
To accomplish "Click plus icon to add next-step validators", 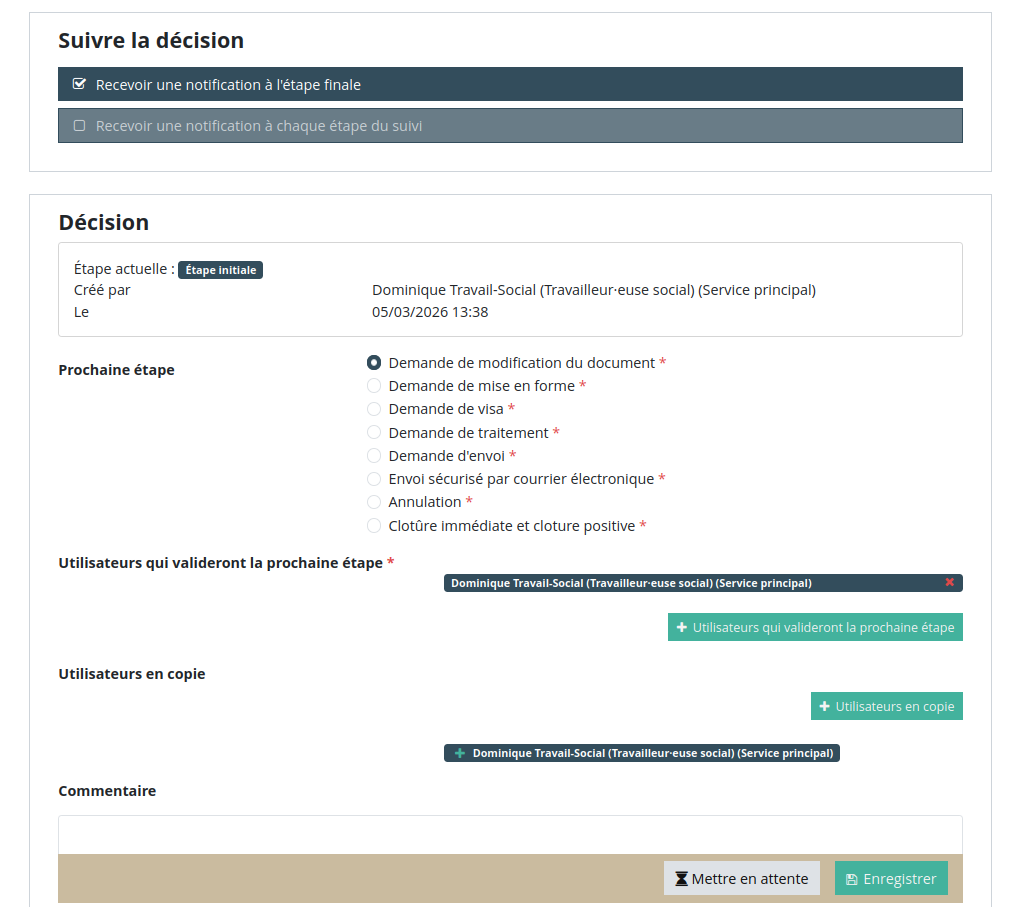I will click(x=681, y=627).
